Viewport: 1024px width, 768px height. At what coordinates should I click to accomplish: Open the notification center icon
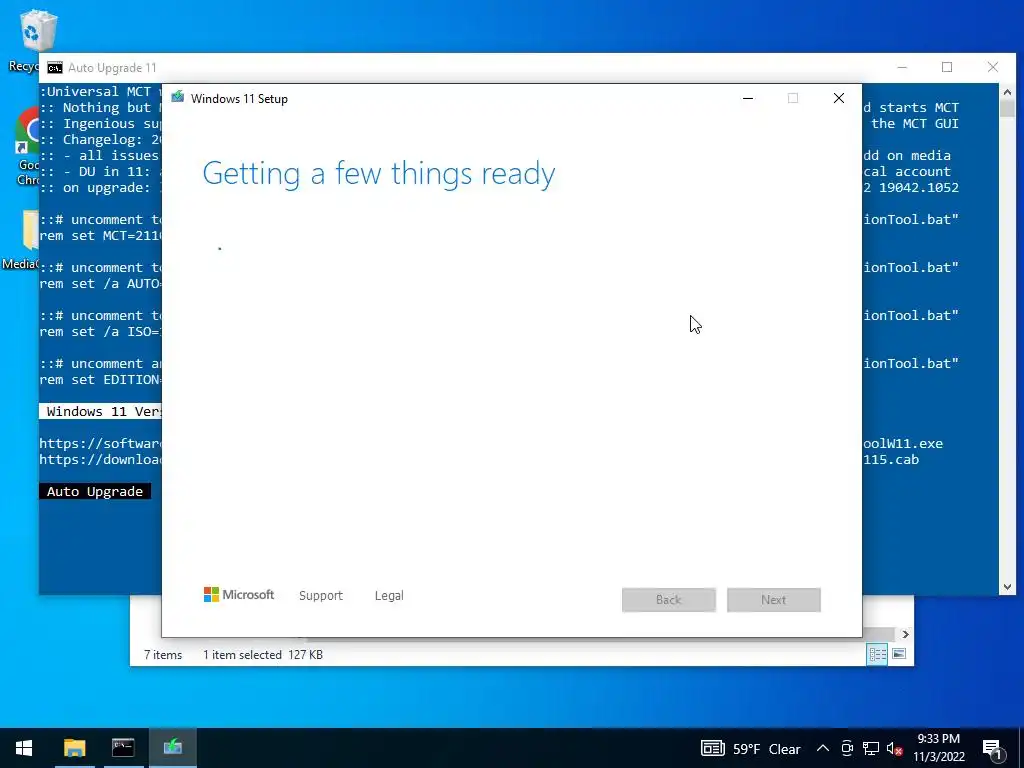[x=993, y=748]
